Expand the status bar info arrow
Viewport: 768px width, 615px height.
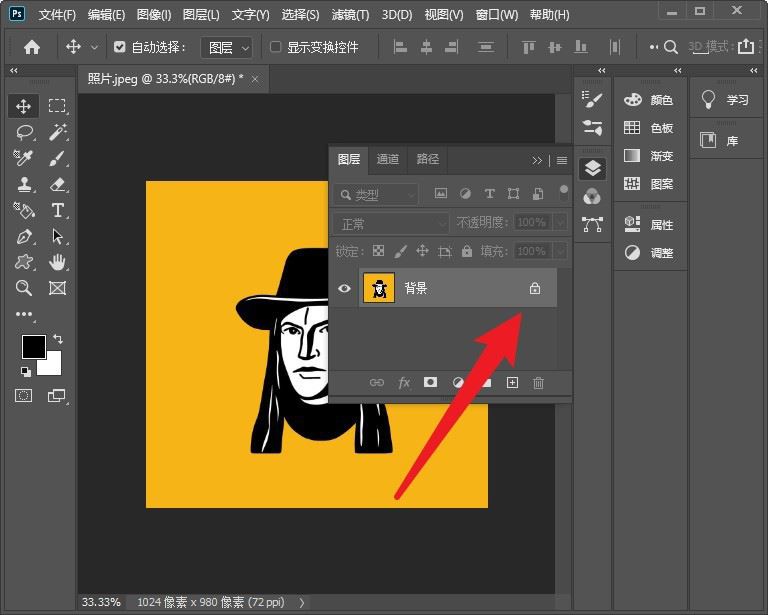coord(302,602)
